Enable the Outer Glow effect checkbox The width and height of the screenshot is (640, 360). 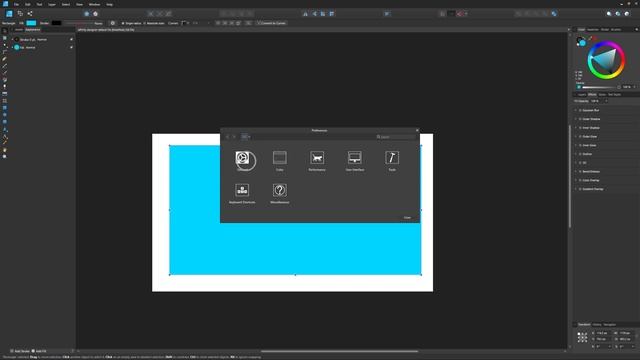coord(580,136)
